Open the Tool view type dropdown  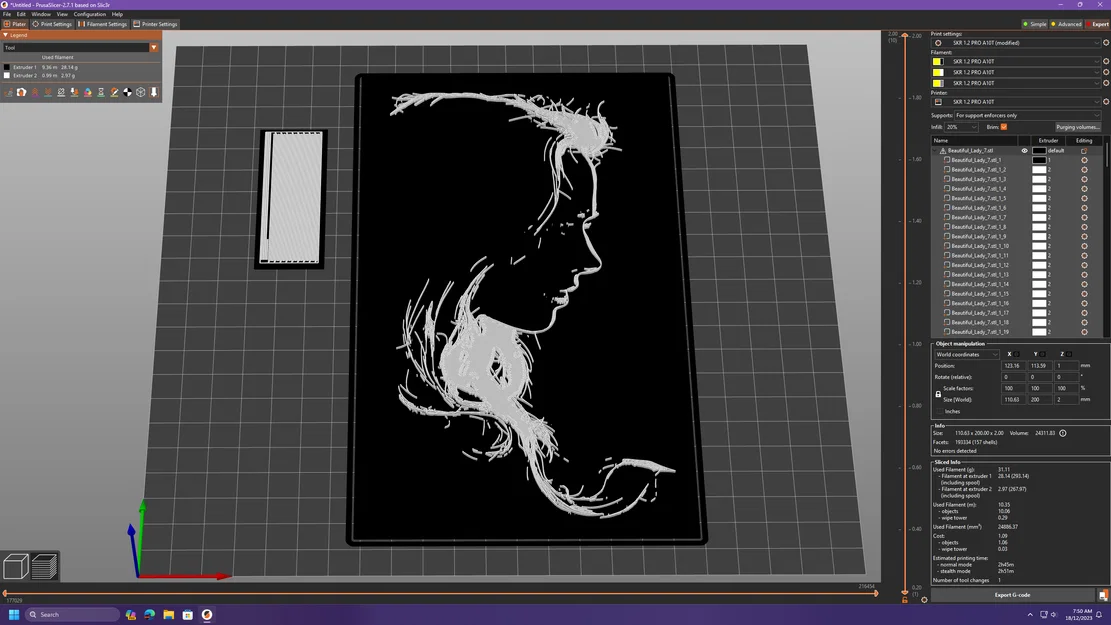[80, 47]
